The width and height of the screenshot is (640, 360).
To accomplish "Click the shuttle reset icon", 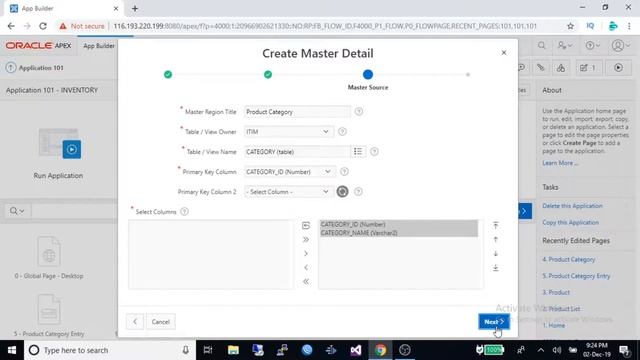I will tap(306, 225).
